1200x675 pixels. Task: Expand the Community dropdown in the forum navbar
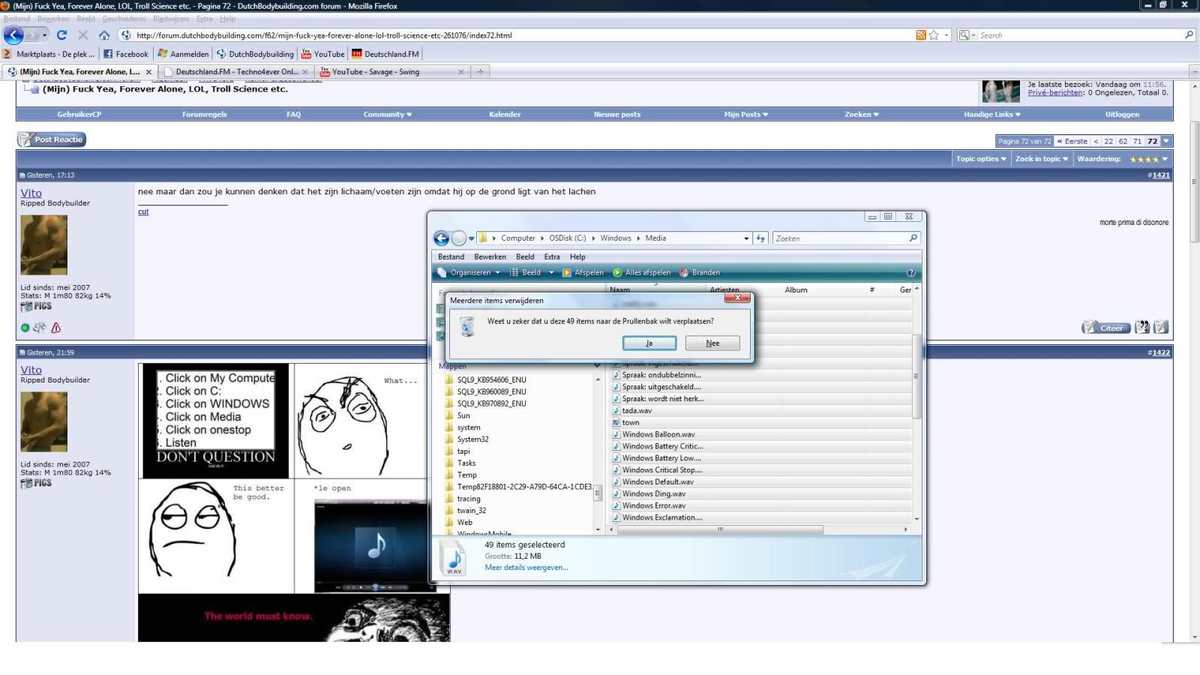pos(387,115)
